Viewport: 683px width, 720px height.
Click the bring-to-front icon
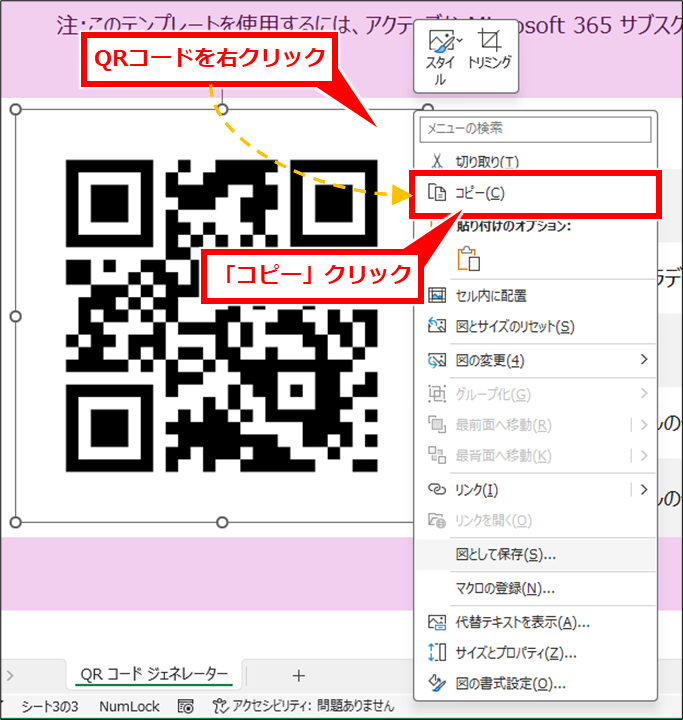tap(437, 424)
